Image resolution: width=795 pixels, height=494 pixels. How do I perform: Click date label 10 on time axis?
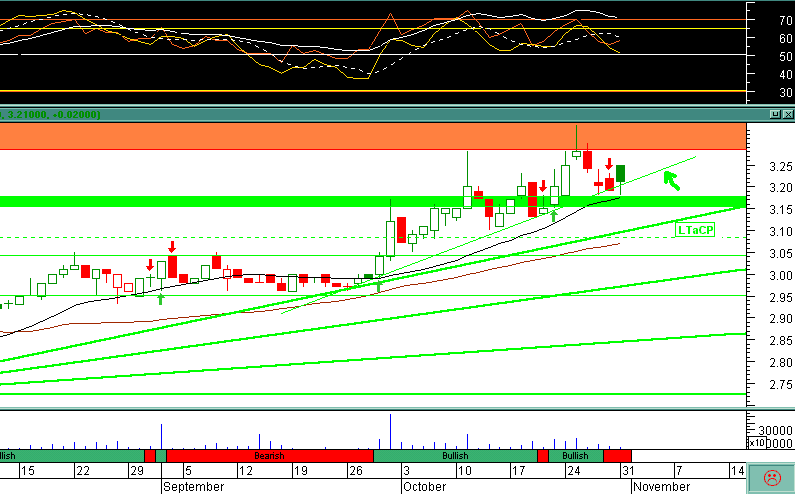click(464, 471)
